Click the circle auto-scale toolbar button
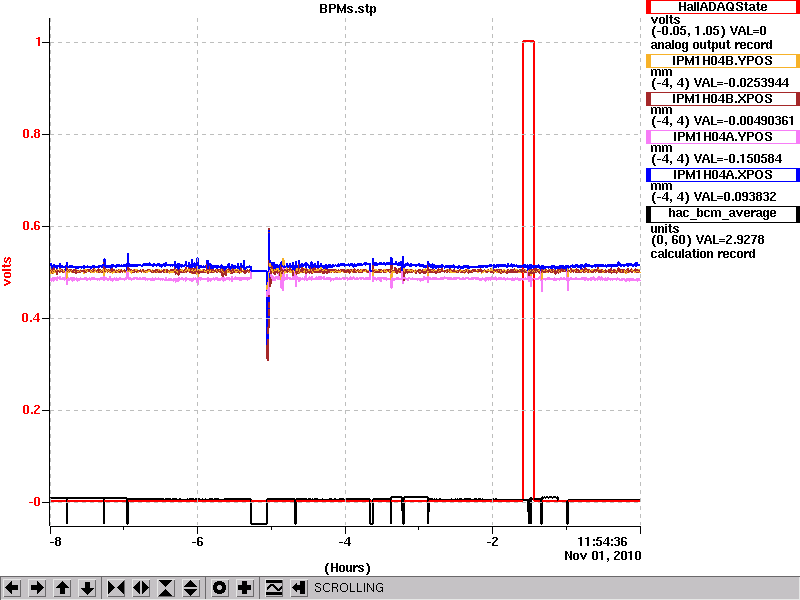800x600 pixels. click(x=219, y=588)
